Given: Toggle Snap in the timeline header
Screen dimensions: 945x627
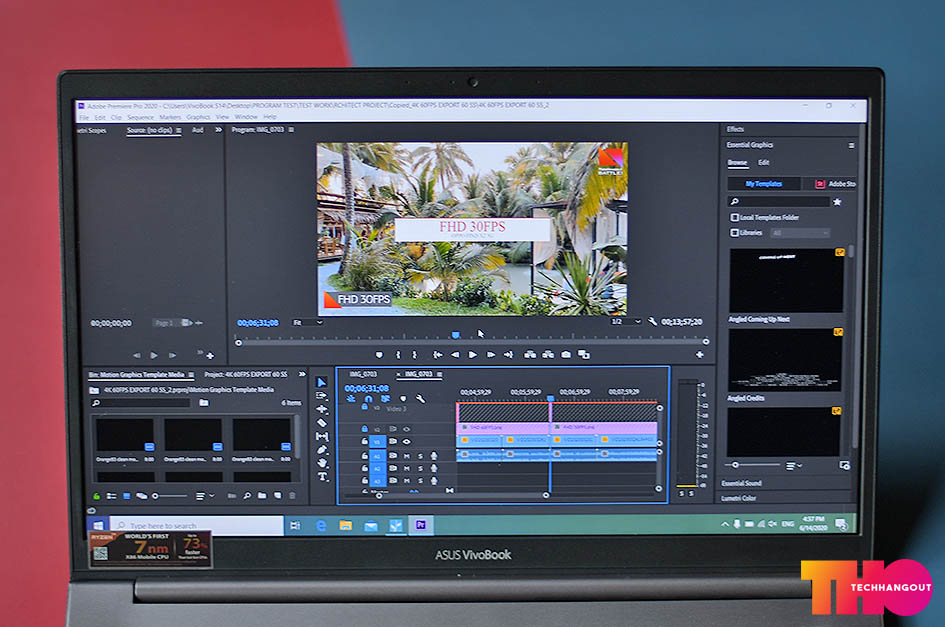Looking at the screenshot, I should tap(368, 399).
